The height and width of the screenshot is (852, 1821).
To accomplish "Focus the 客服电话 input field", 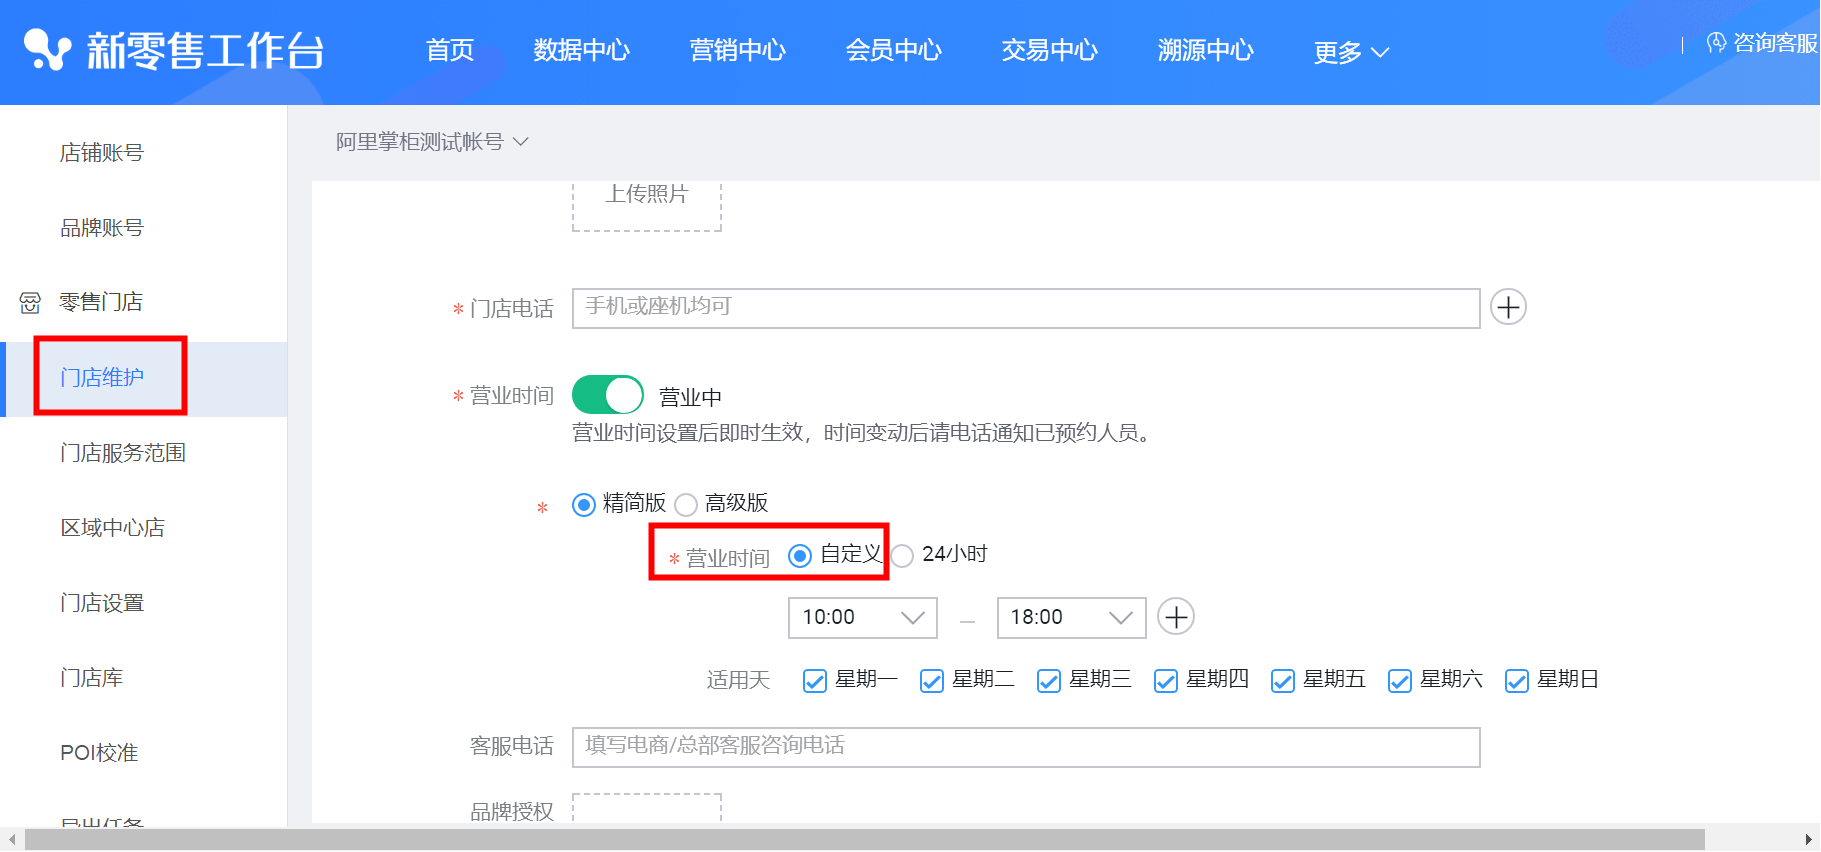I will (x=1026, y=747).
